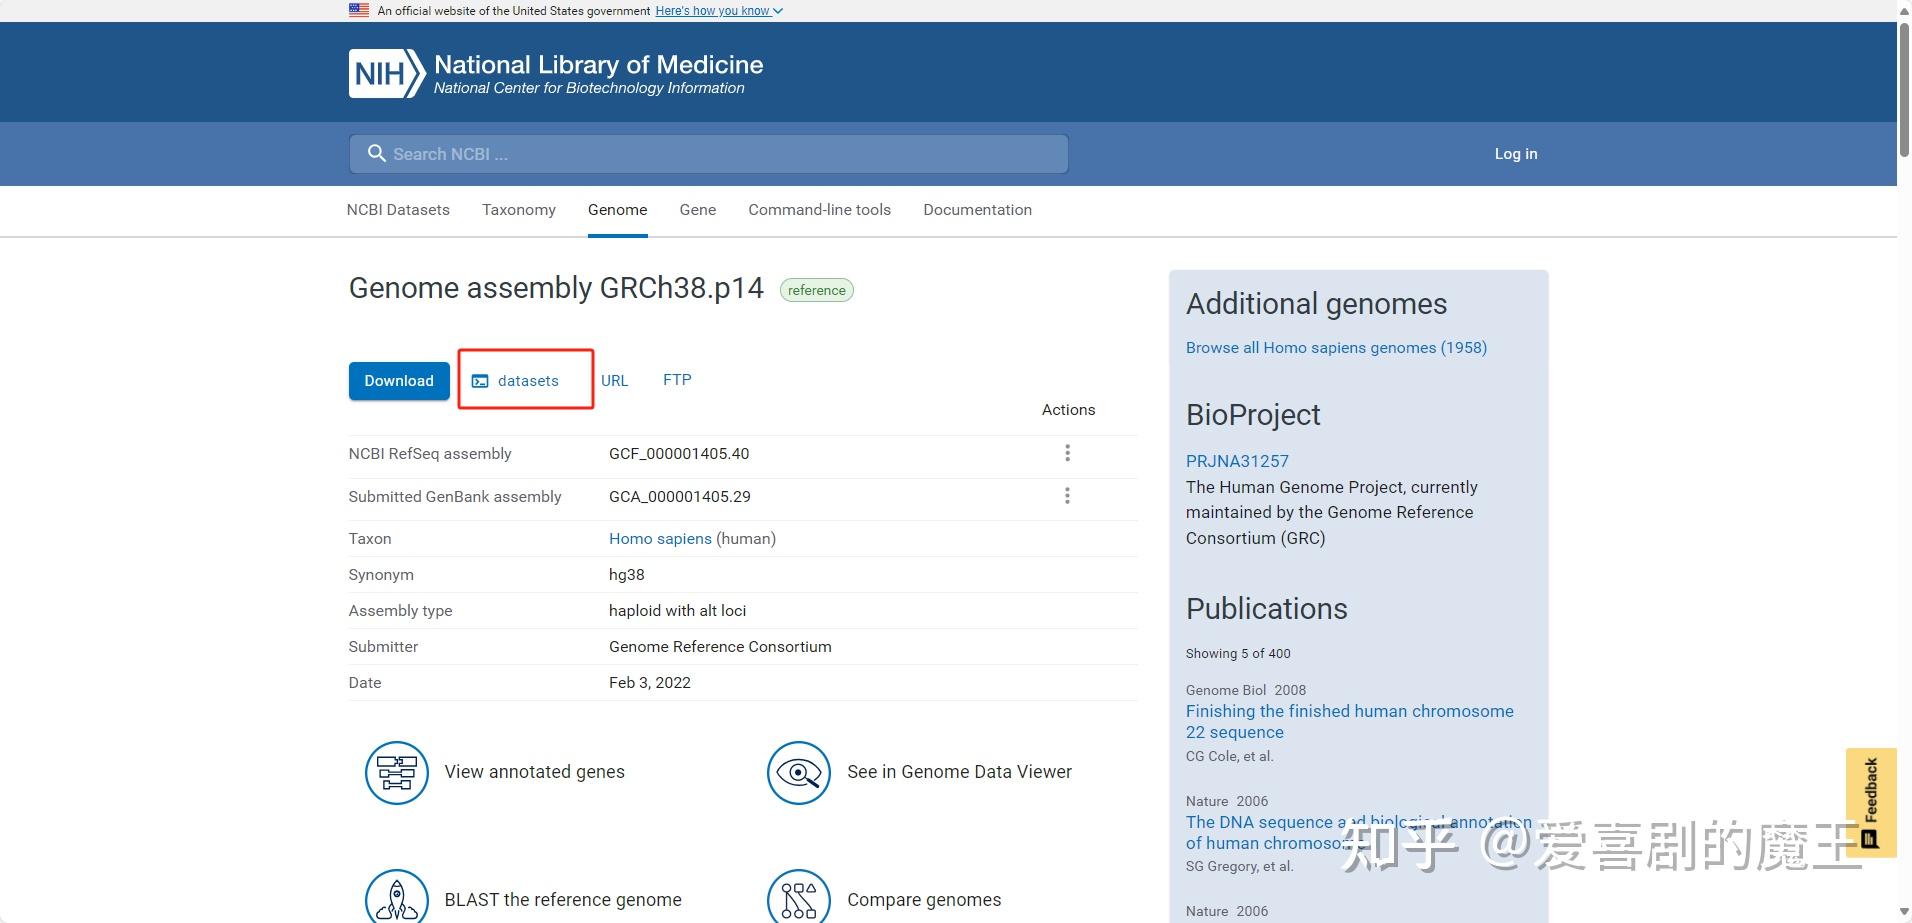Open actions menu for GenBank assembly

pos(1067,496)
